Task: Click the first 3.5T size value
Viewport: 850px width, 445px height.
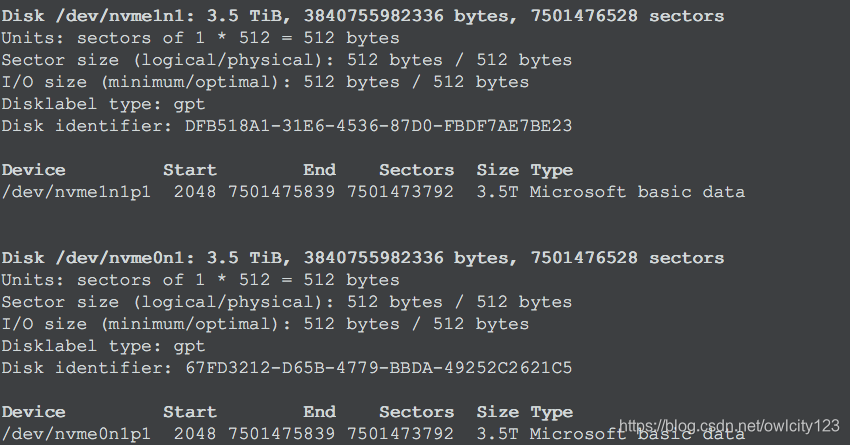Action: click(497, 192)
